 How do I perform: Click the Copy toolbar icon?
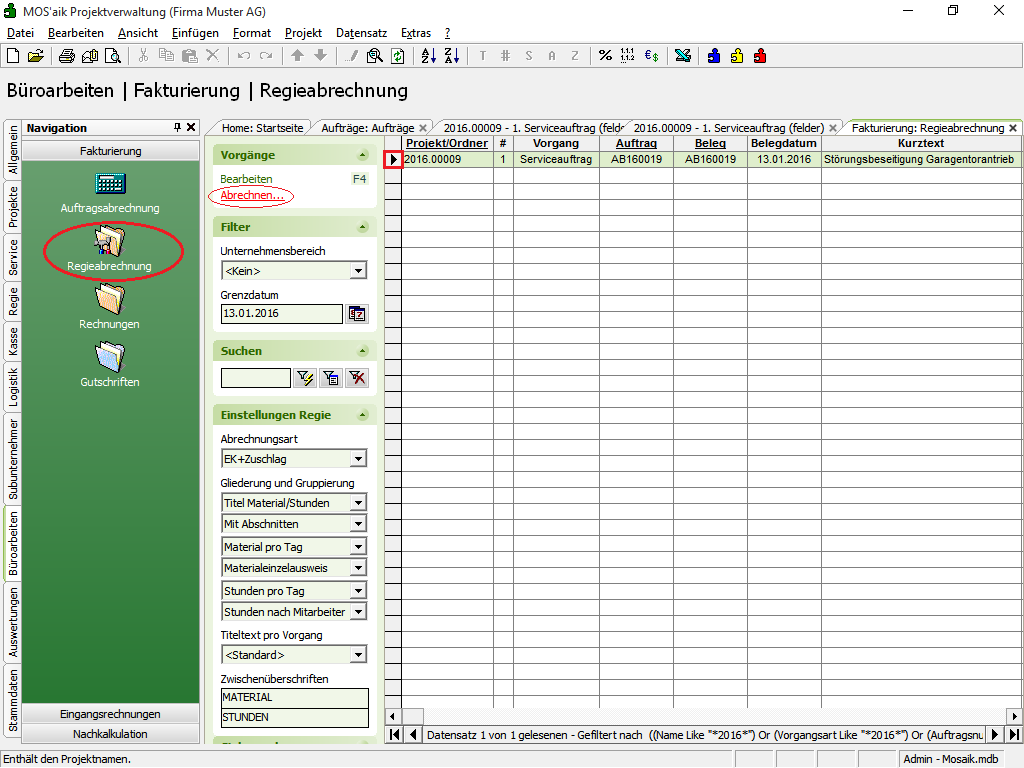[x=167, y=56]
